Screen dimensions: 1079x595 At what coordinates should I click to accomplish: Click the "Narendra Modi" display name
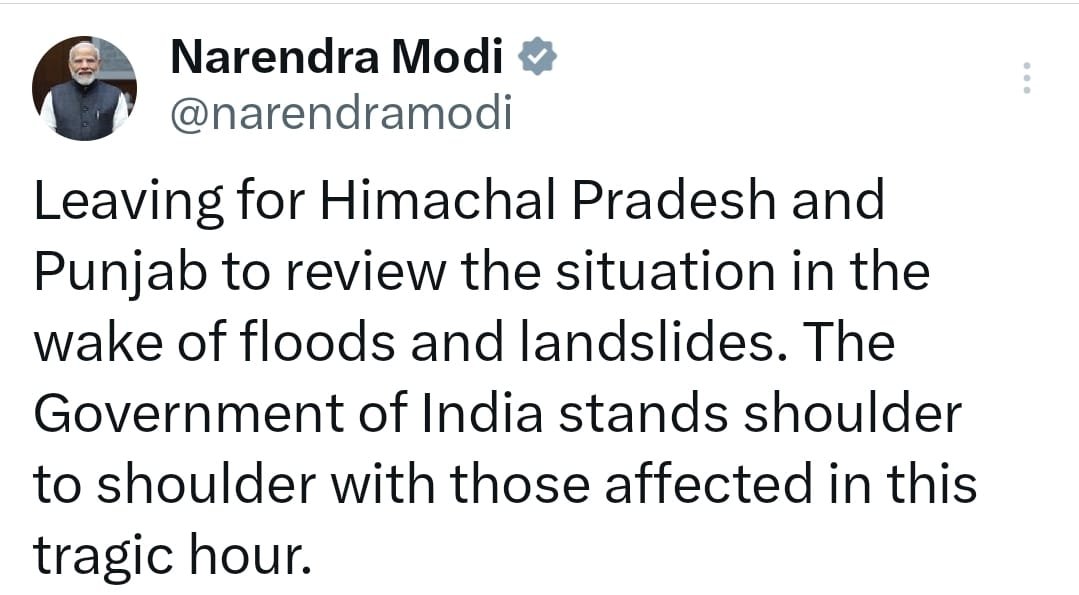[337, 59]
